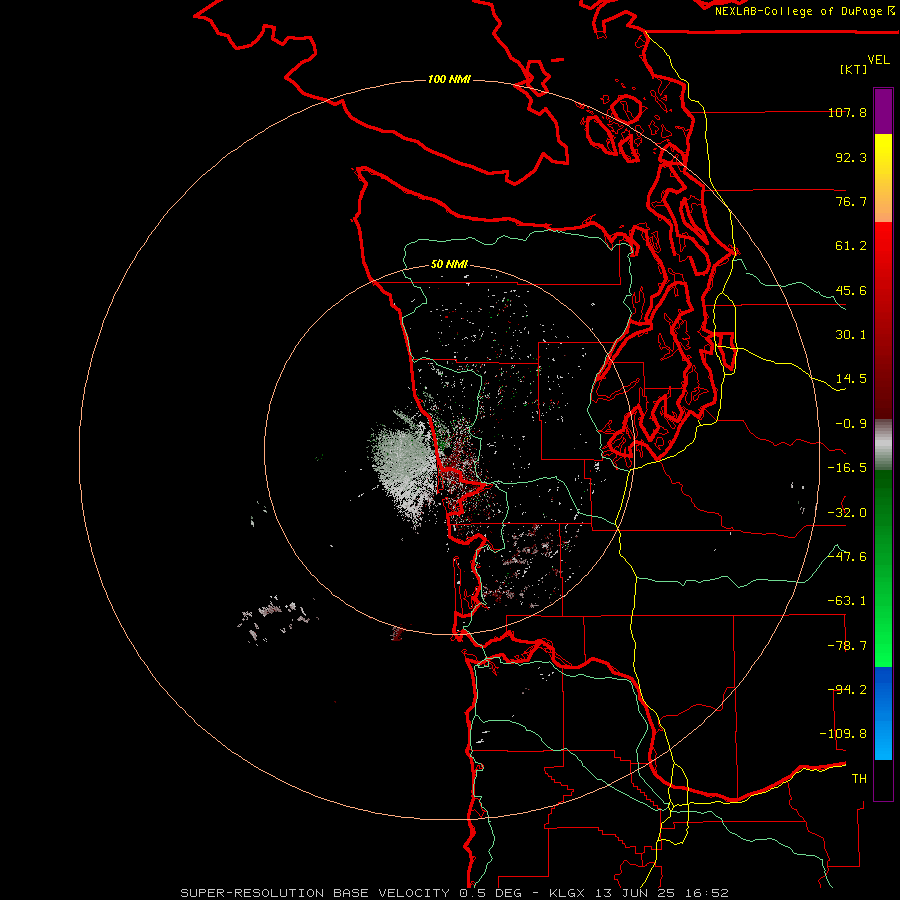Click the 45.6 velocity value
Viewport: 900px width, 900px height.
pyautogui.click(x=851, y=290)
